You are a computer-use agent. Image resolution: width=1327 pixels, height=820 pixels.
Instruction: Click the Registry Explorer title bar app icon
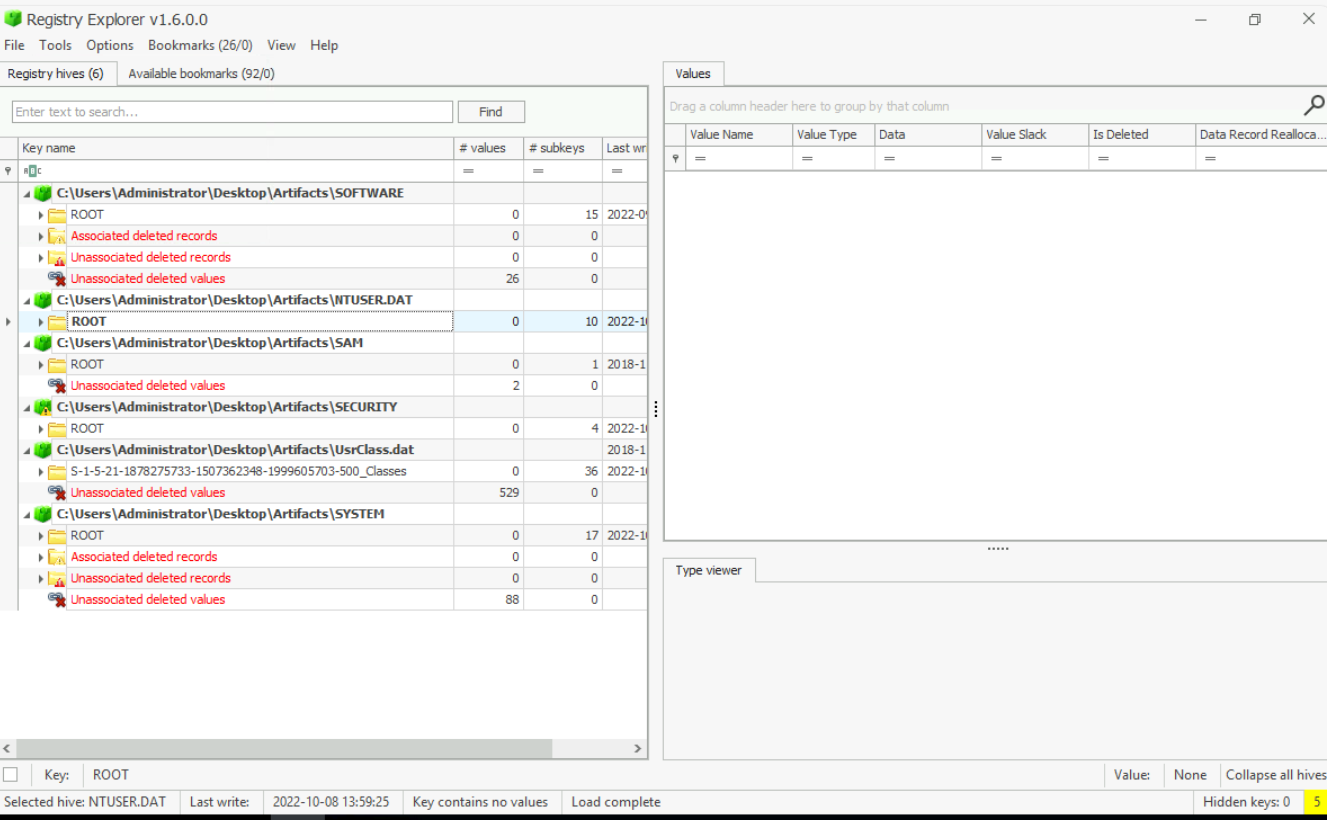[13, 19]
